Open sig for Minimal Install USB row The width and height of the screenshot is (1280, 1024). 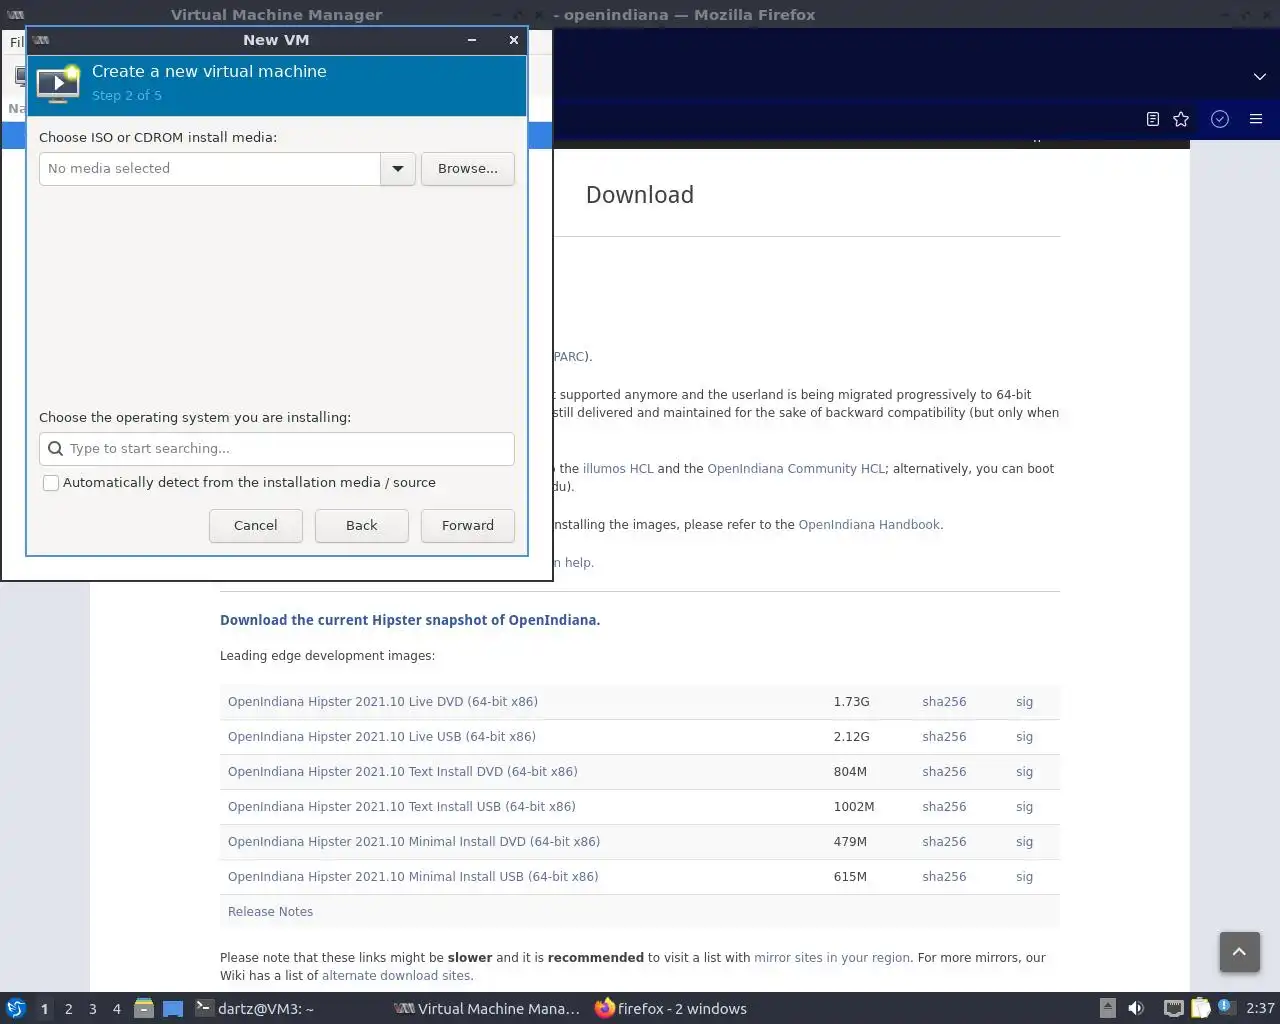tap(1024, 877)
